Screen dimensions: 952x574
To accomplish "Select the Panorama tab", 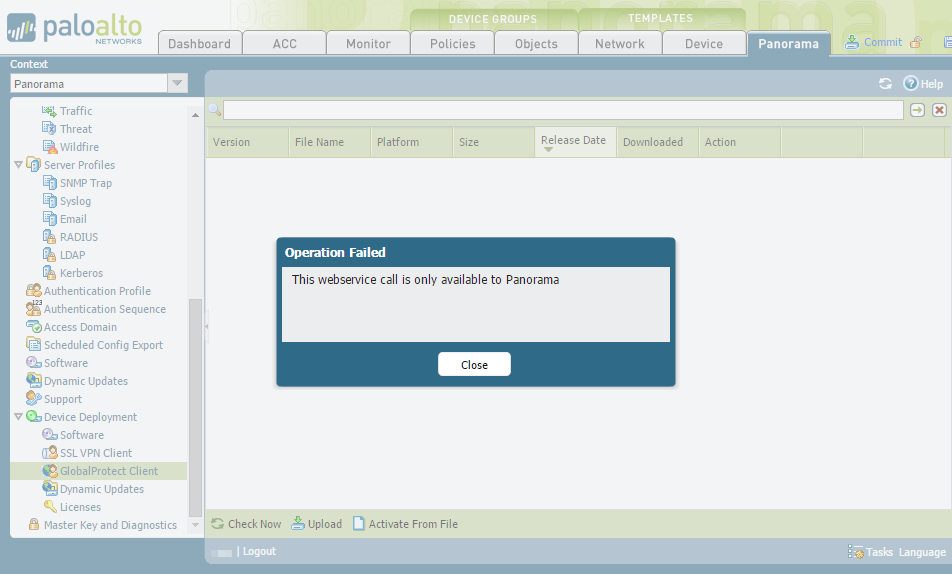I will point(788,44).
